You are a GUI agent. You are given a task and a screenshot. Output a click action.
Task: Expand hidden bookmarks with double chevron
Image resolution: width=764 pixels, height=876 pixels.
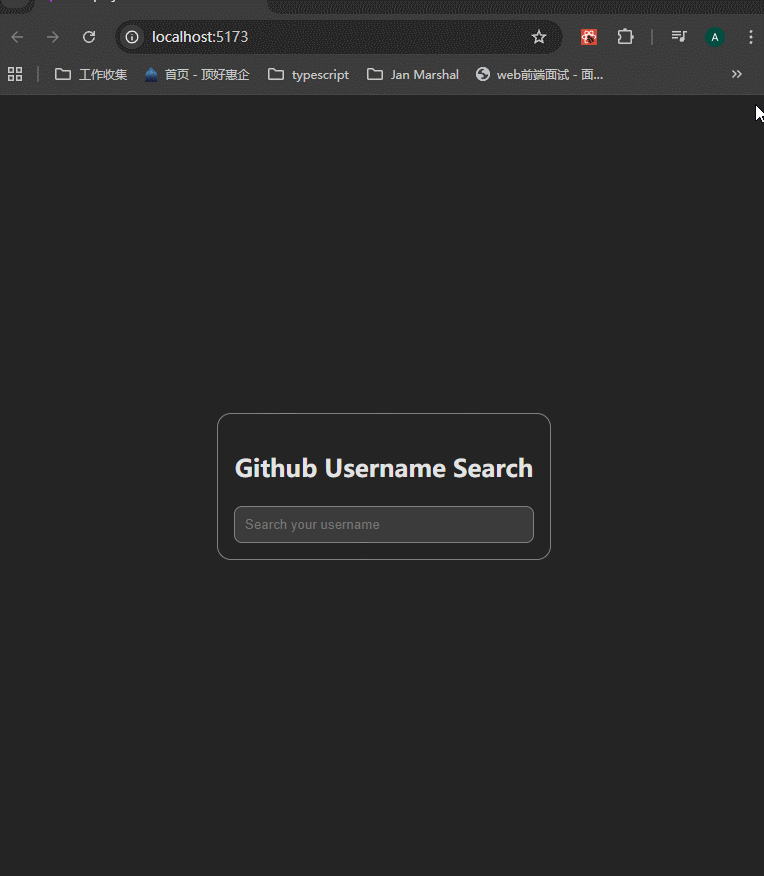pyautogui.click(x=737, y=74)
